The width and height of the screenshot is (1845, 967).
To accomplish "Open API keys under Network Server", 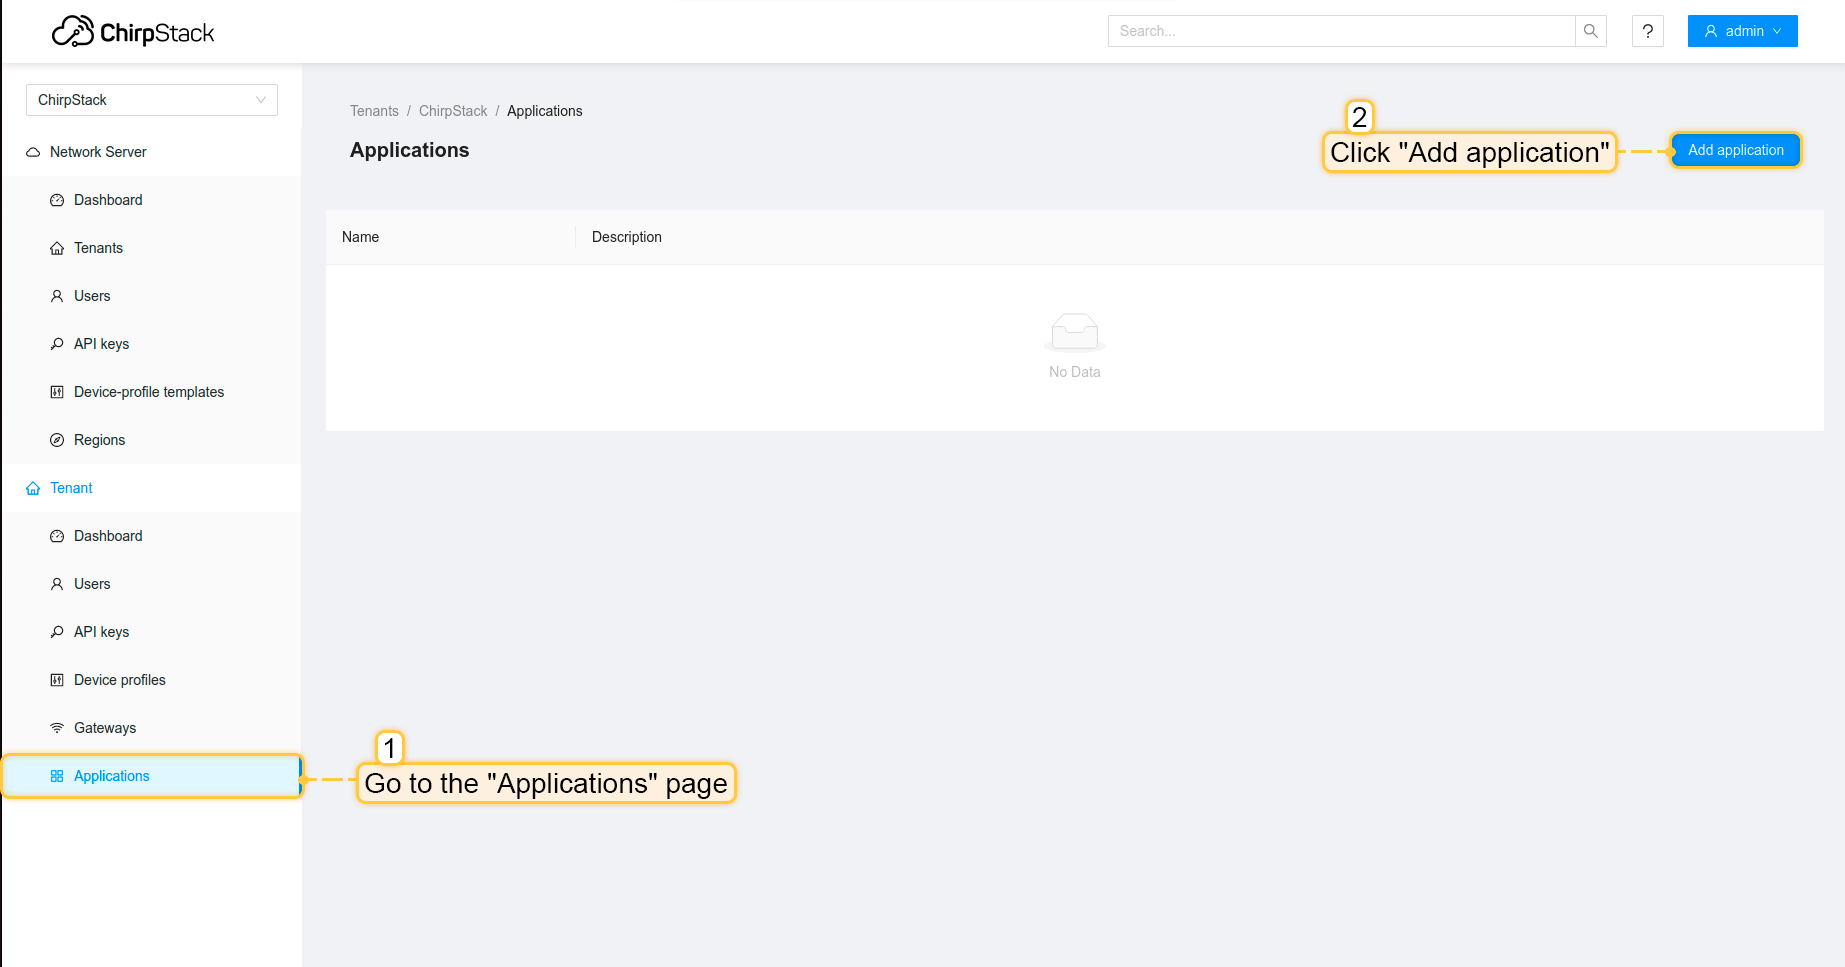I will (101, 344).
